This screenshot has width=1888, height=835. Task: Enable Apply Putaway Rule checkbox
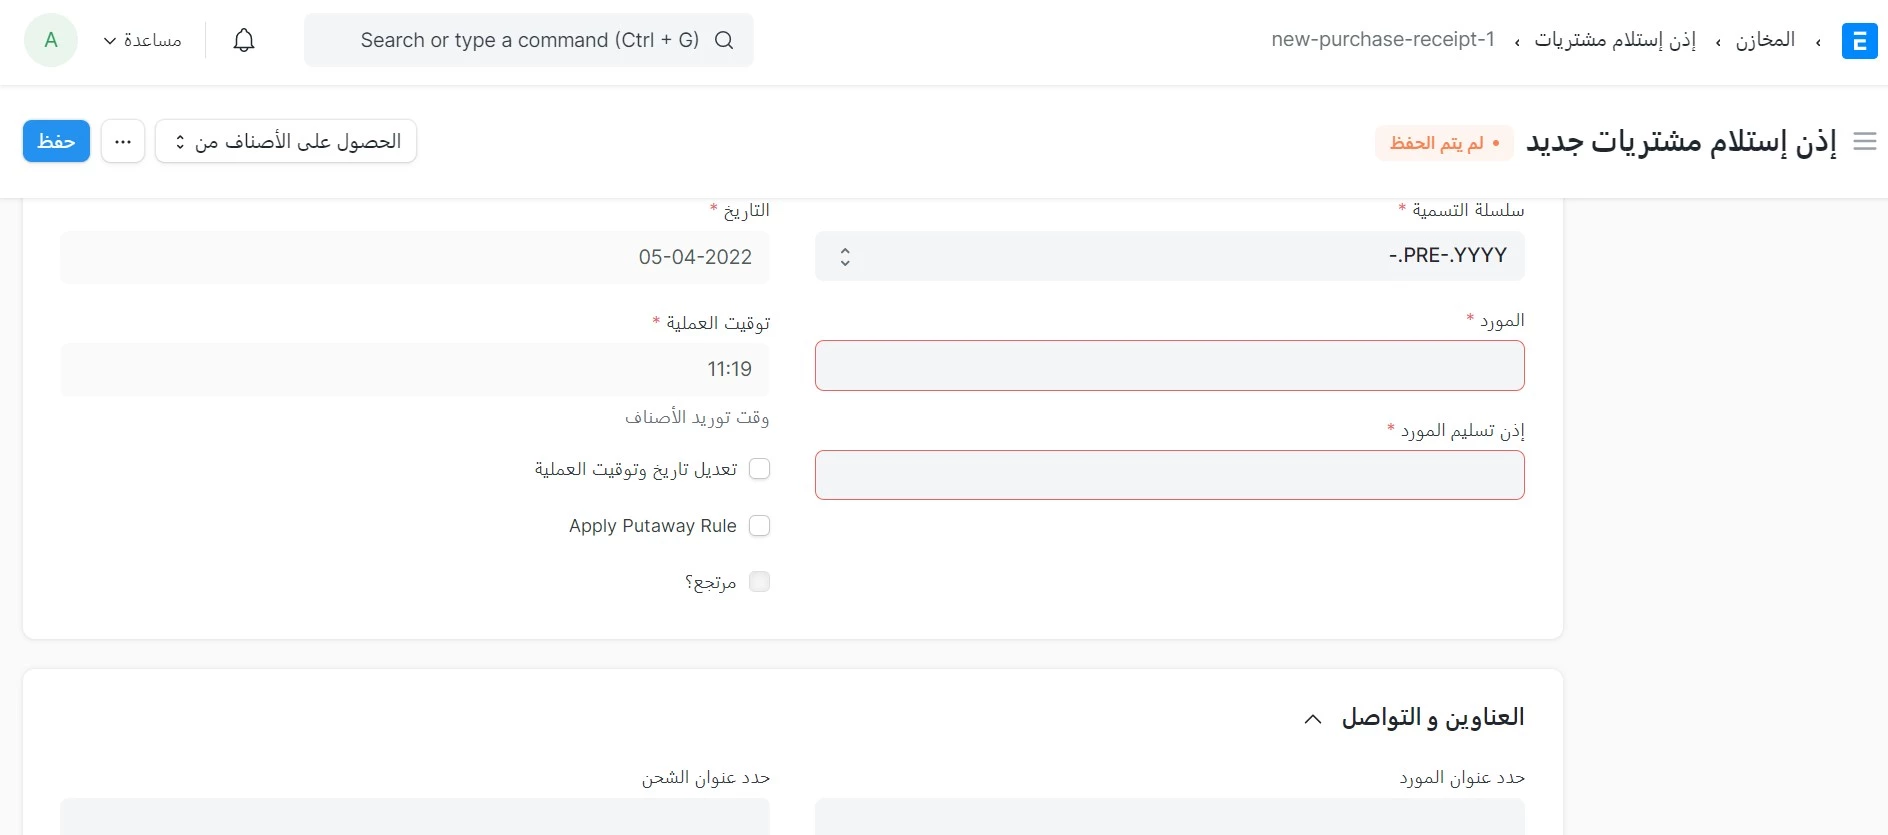coord(760,526)
